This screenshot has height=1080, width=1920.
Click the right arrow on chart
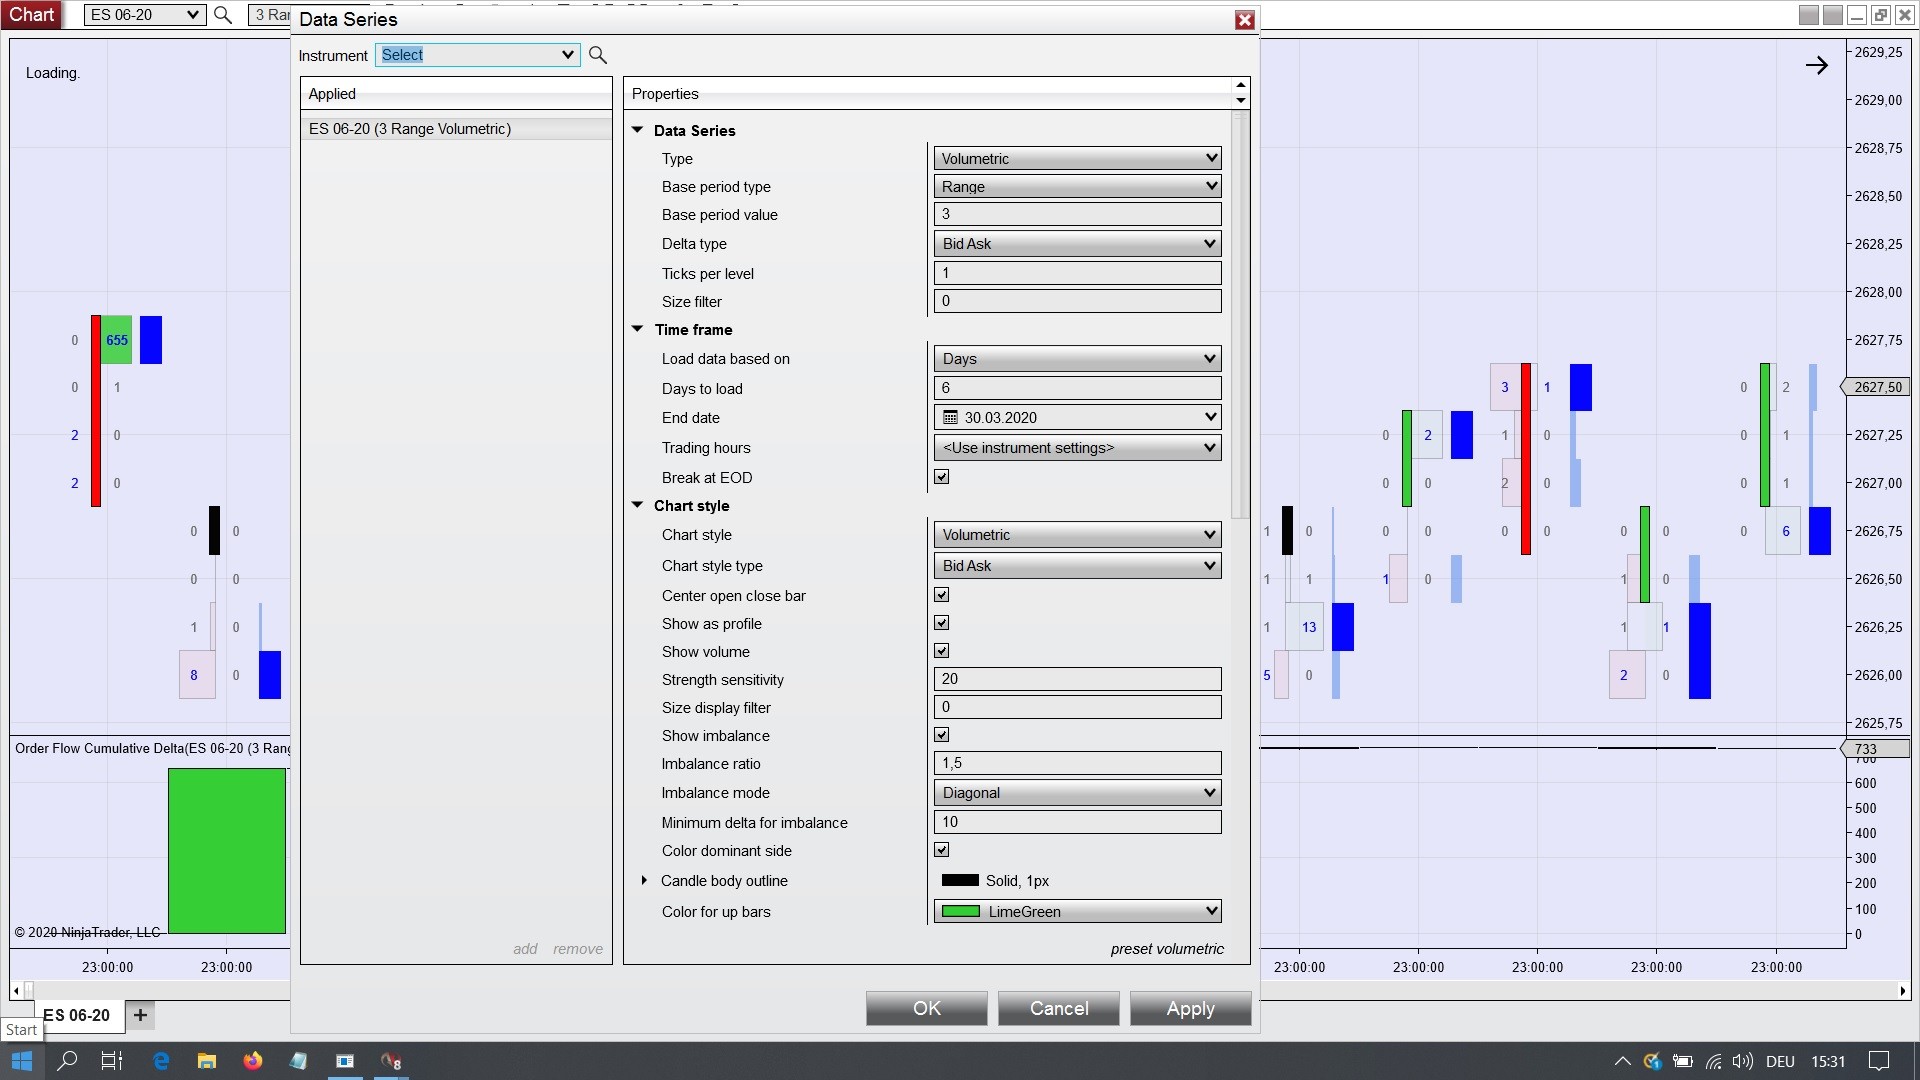[x=1816, y=66]
